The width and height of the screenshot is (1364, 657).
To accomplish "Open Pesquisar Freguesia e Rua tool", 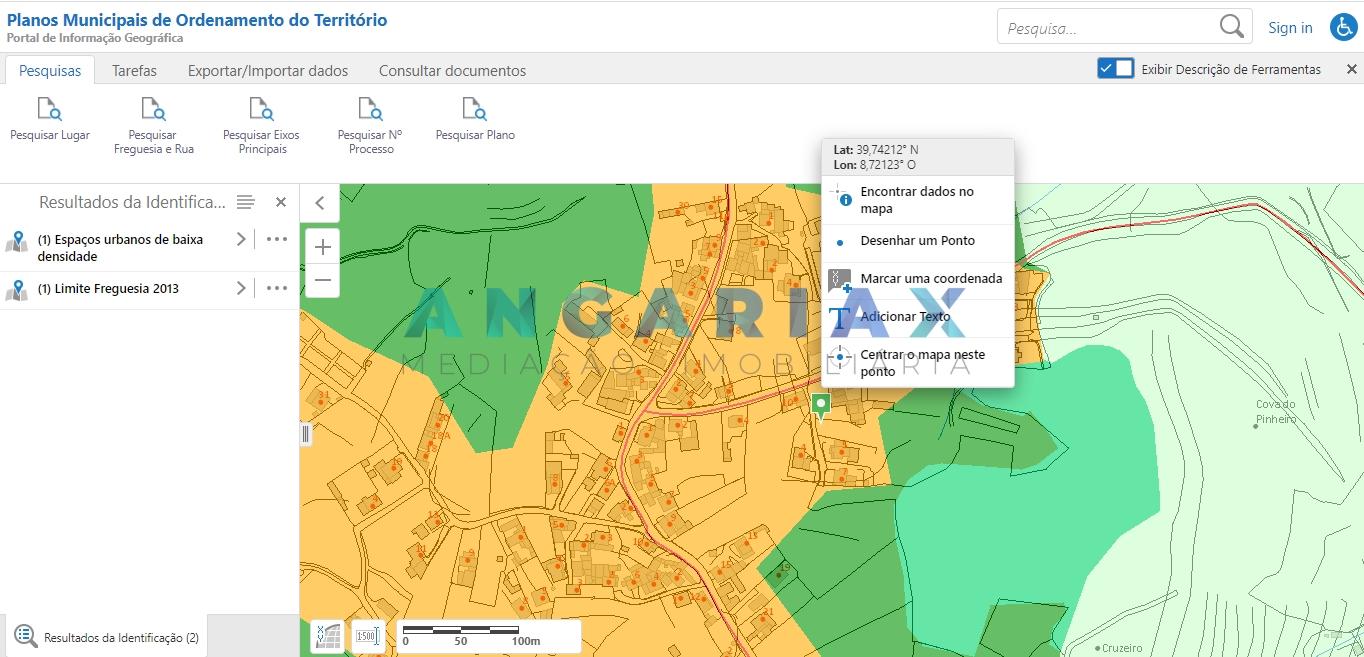I will click(153, 125).
